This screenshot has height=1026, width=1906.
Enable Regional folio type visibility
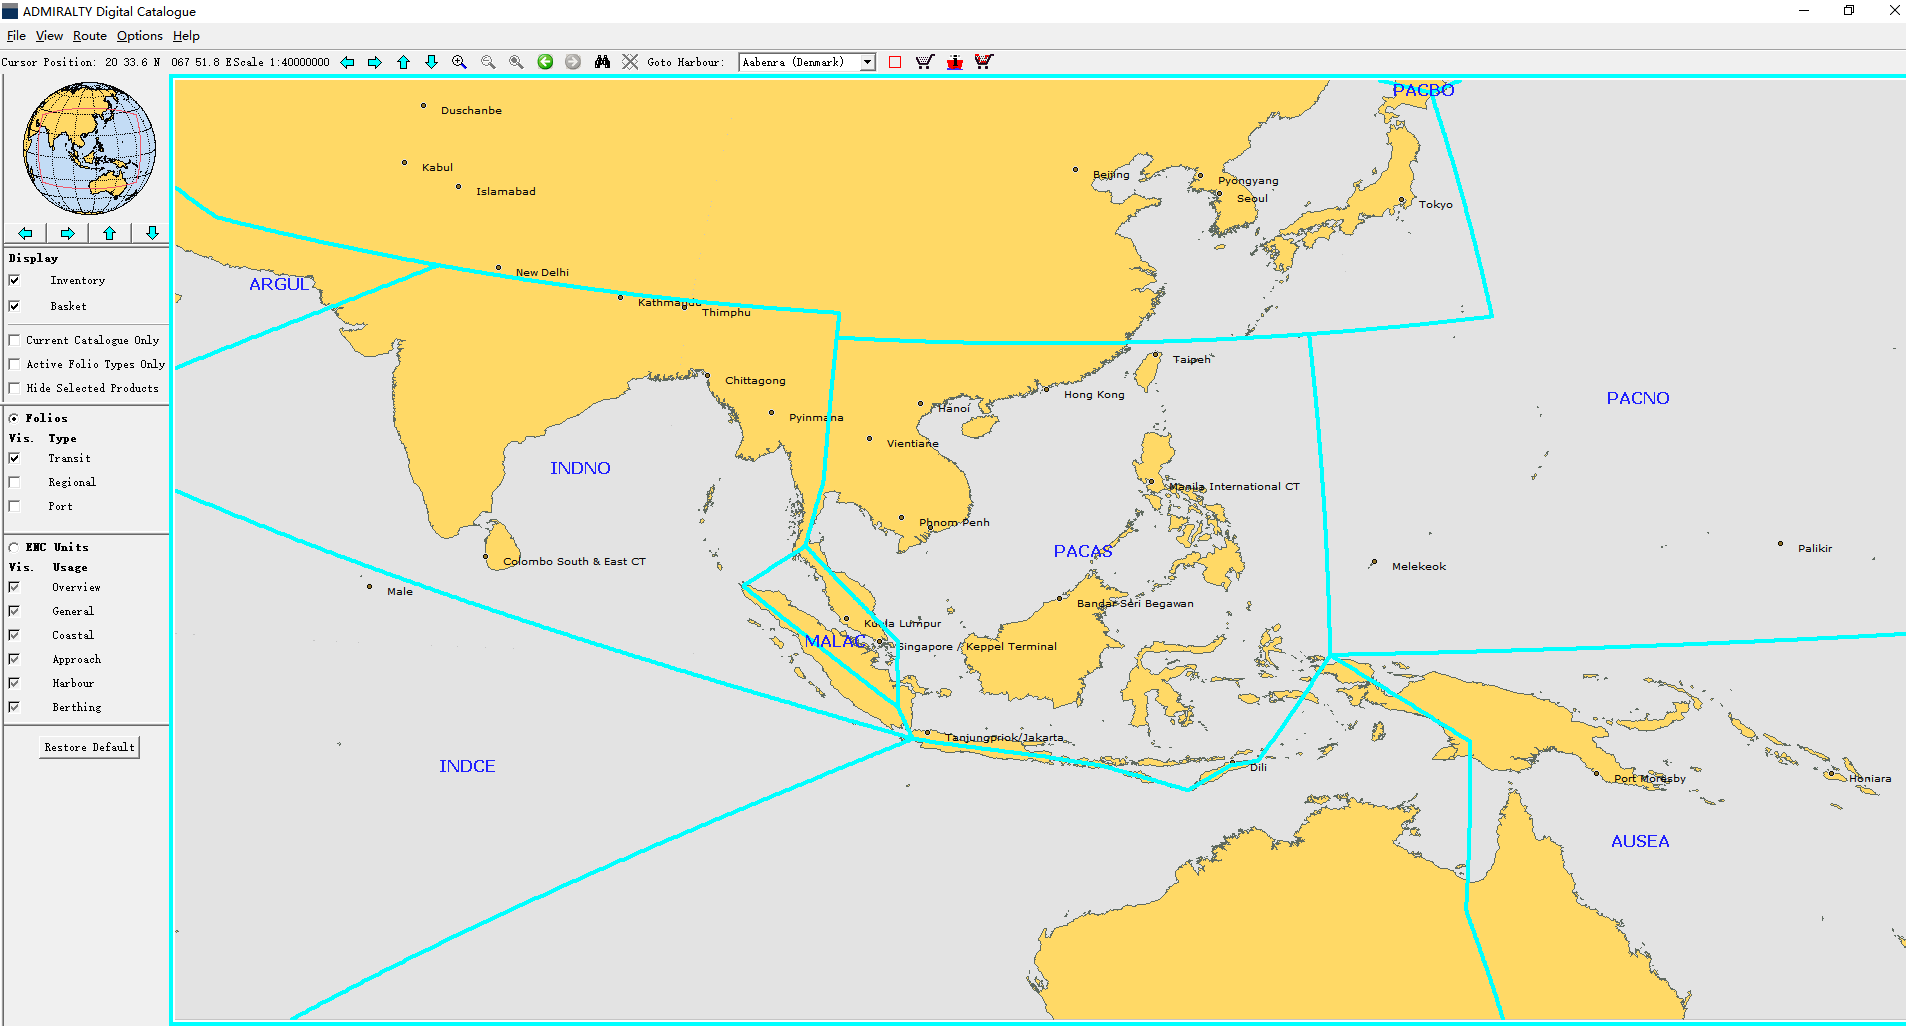click(x=14, y=482)
